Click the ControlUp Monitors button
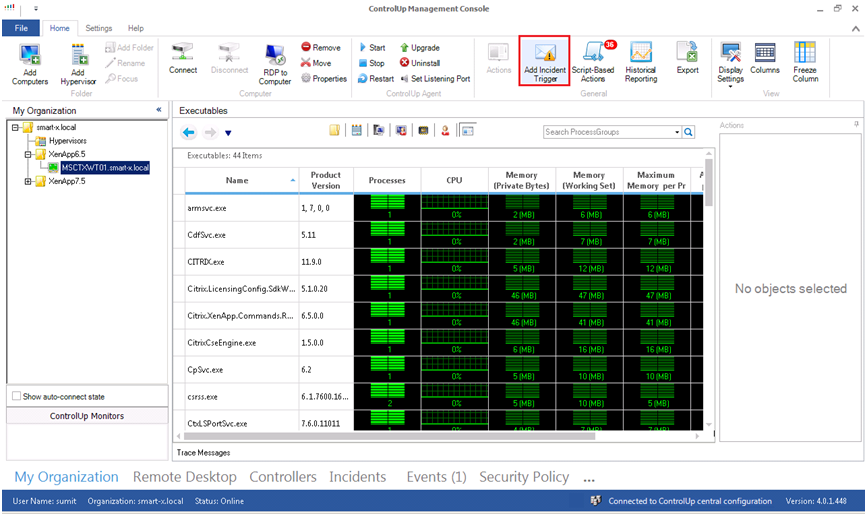 click(x=87, y=416)
